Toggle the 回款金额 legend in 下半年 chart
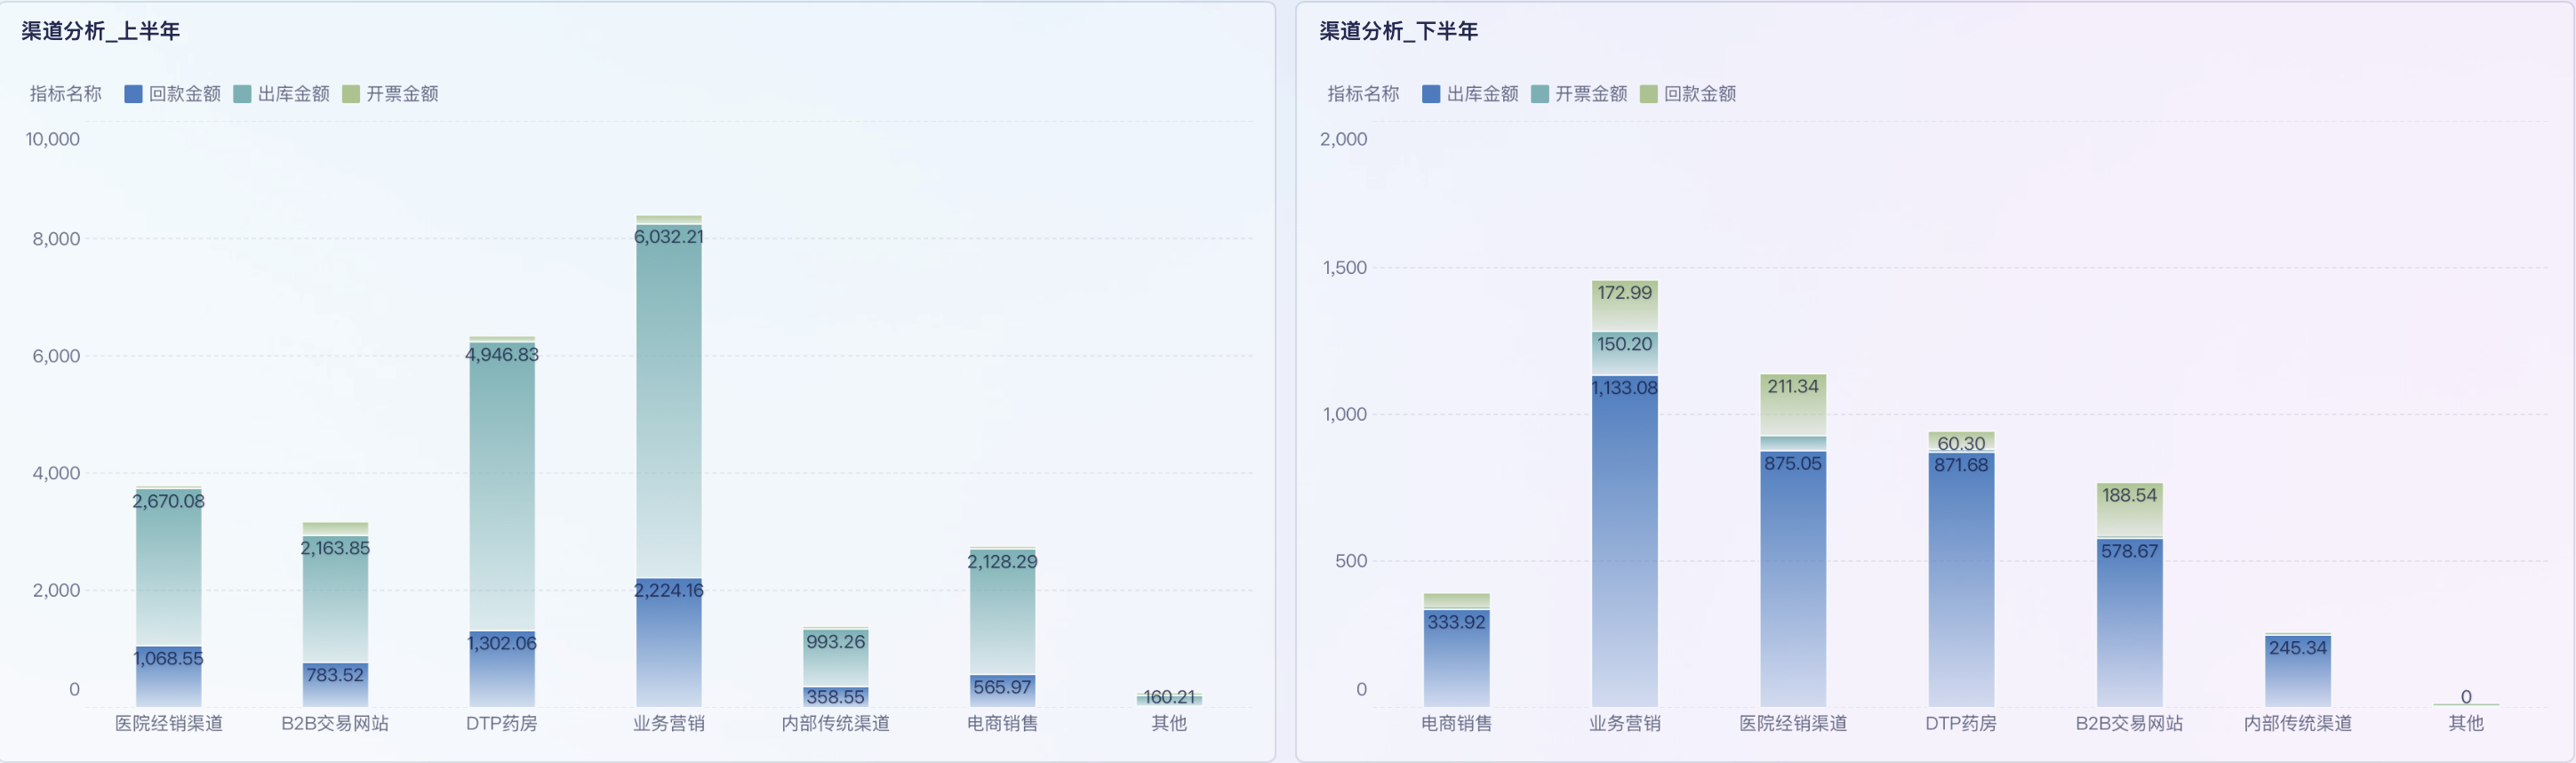The width and height of the screenshot is (2576, 763). coord(1688,94)
